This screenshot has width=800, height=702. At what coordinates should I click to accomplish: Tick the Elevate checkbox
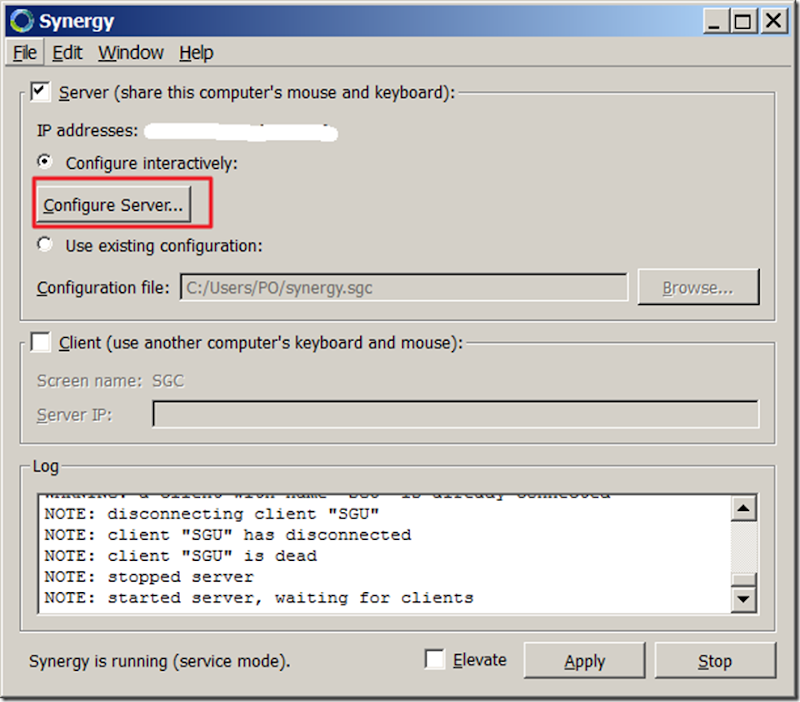pos(434,659)
